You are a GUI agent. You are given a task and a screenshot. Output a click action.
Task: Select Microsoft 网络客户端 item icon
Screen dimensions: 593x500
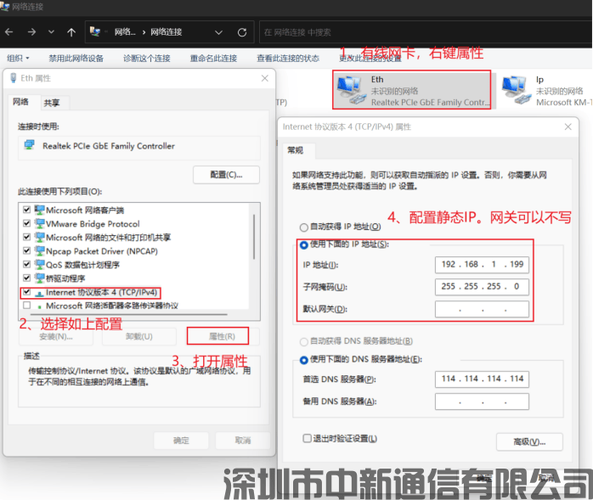[39, 209]
